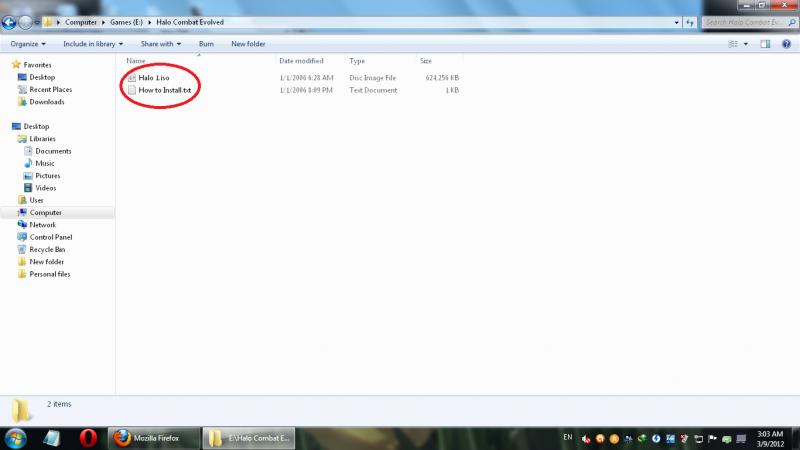Select the Desktop root tree node

[x=36, y=126]
